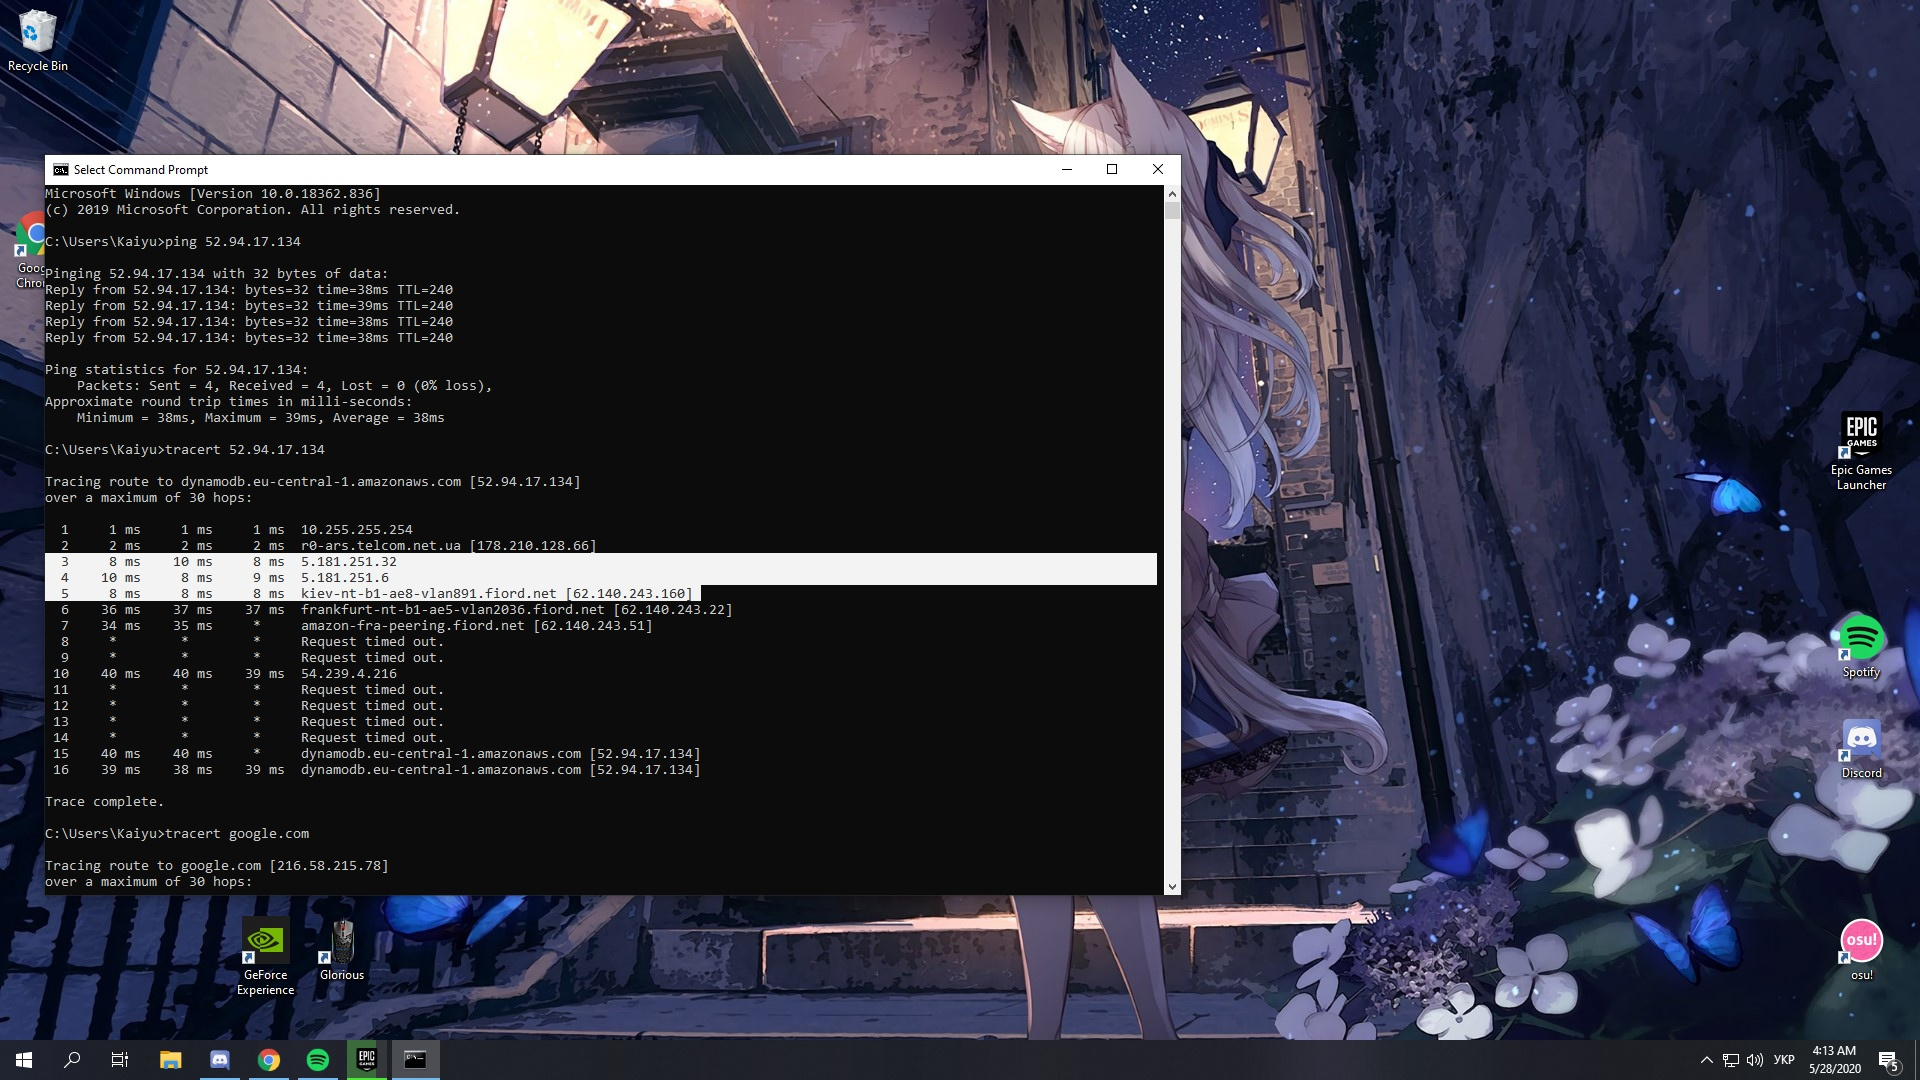Screen dimensions: 1920x1080
Task: Launch osu! desktop shortcut
Action: tap(1861, 950)
